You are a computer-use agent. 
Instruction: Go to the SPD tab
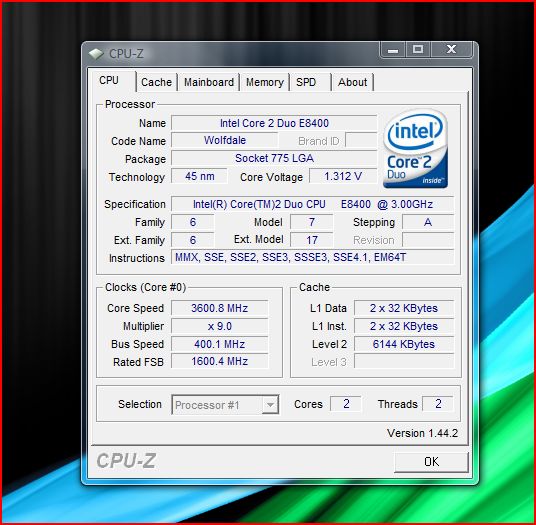coord(310,82)
